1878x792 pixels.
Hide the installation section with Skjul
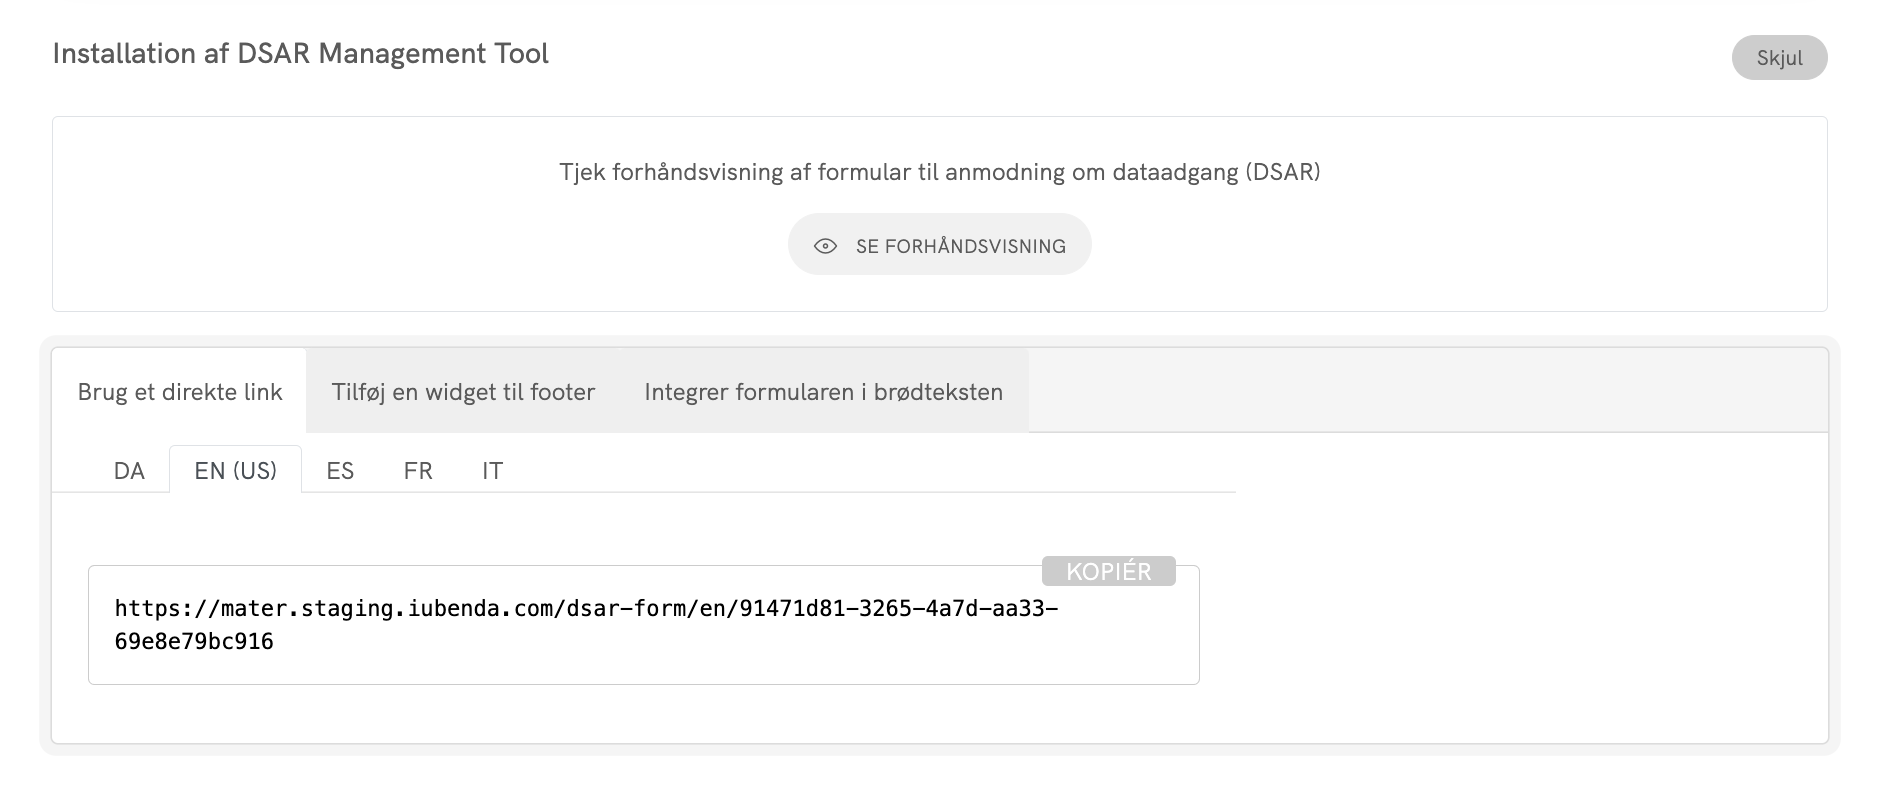[1779, 58]
